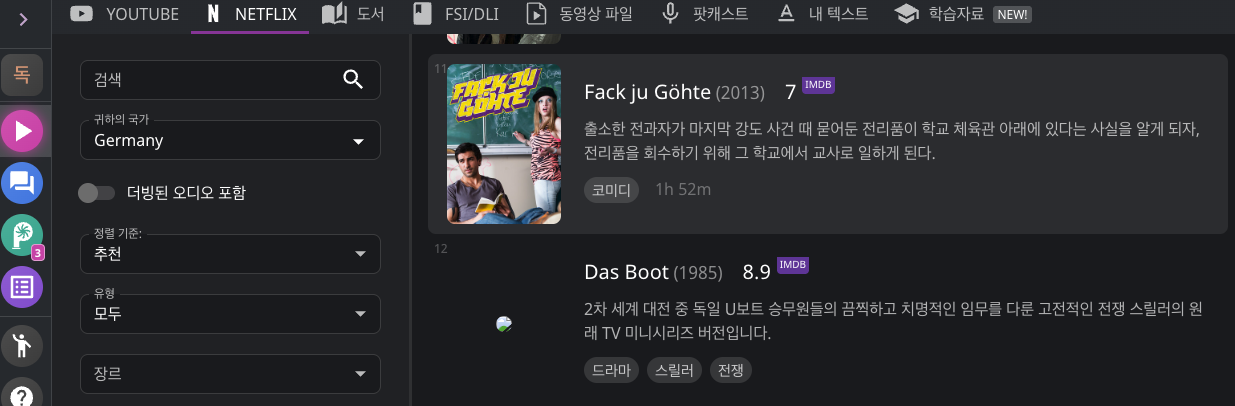1235x406 pixels.
Task: Open the green palm tree icon
Action: 22,235
